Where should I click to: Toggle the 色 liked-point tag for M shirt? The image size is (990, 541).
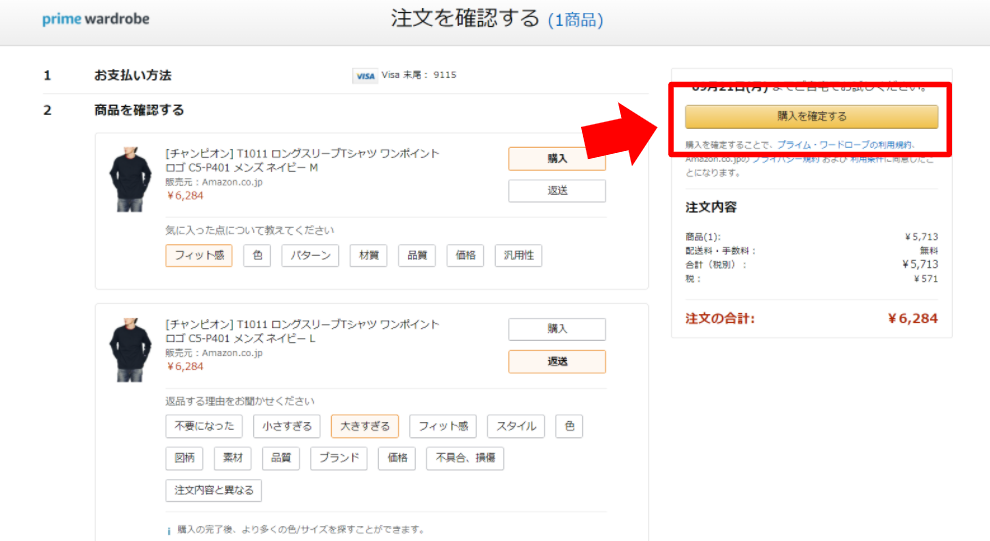pos(257,256)
